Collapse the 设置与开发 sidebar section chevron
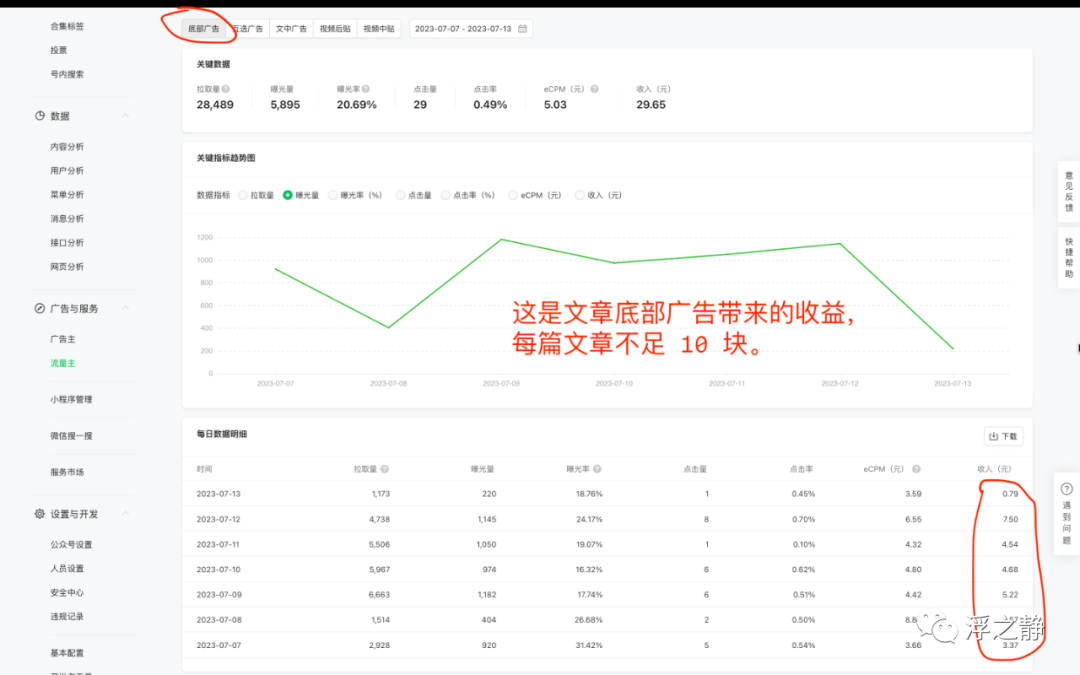 click(125, 514)
